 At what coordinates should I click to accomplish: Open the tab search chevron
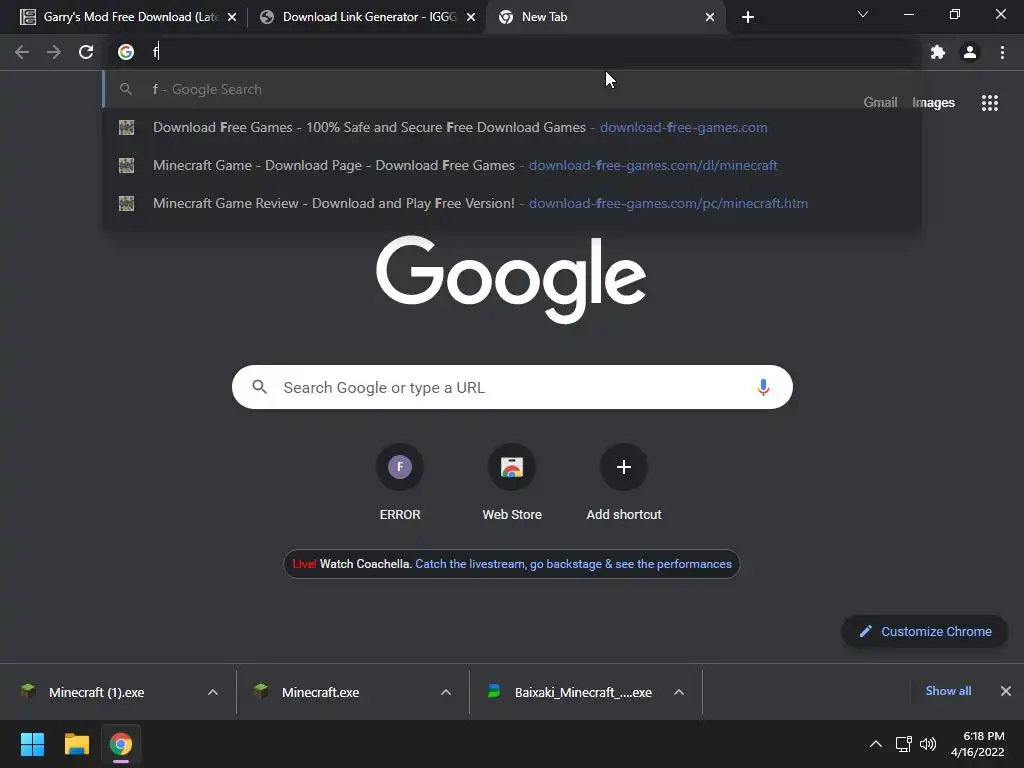[x=863, y=14]
